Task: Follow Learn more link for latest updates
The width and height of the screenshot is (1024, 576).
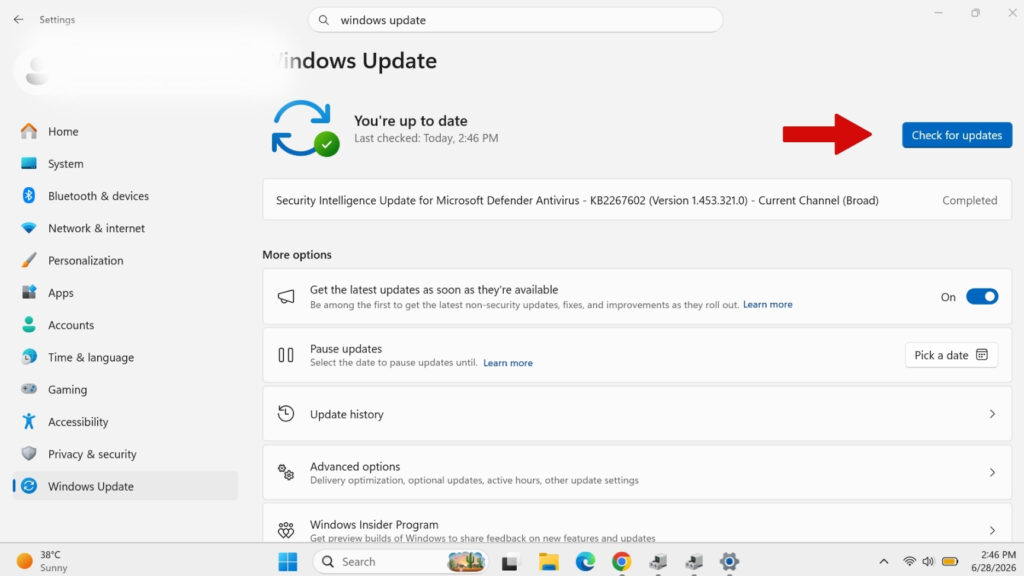Action: 767,304
